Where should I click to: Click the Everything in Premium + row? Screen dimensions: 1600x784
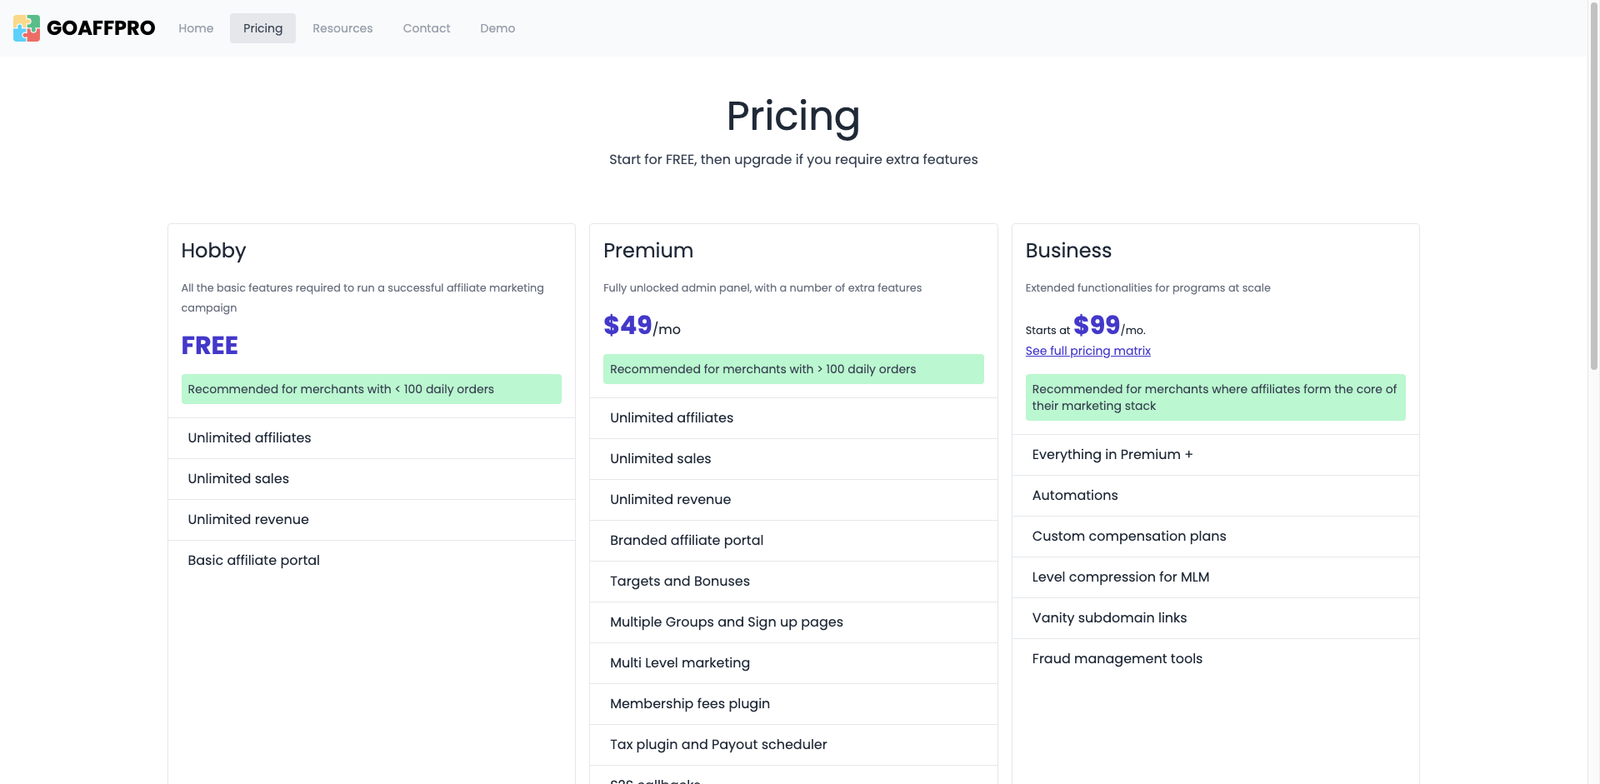pyautogui.click(x=1215, y=455)
